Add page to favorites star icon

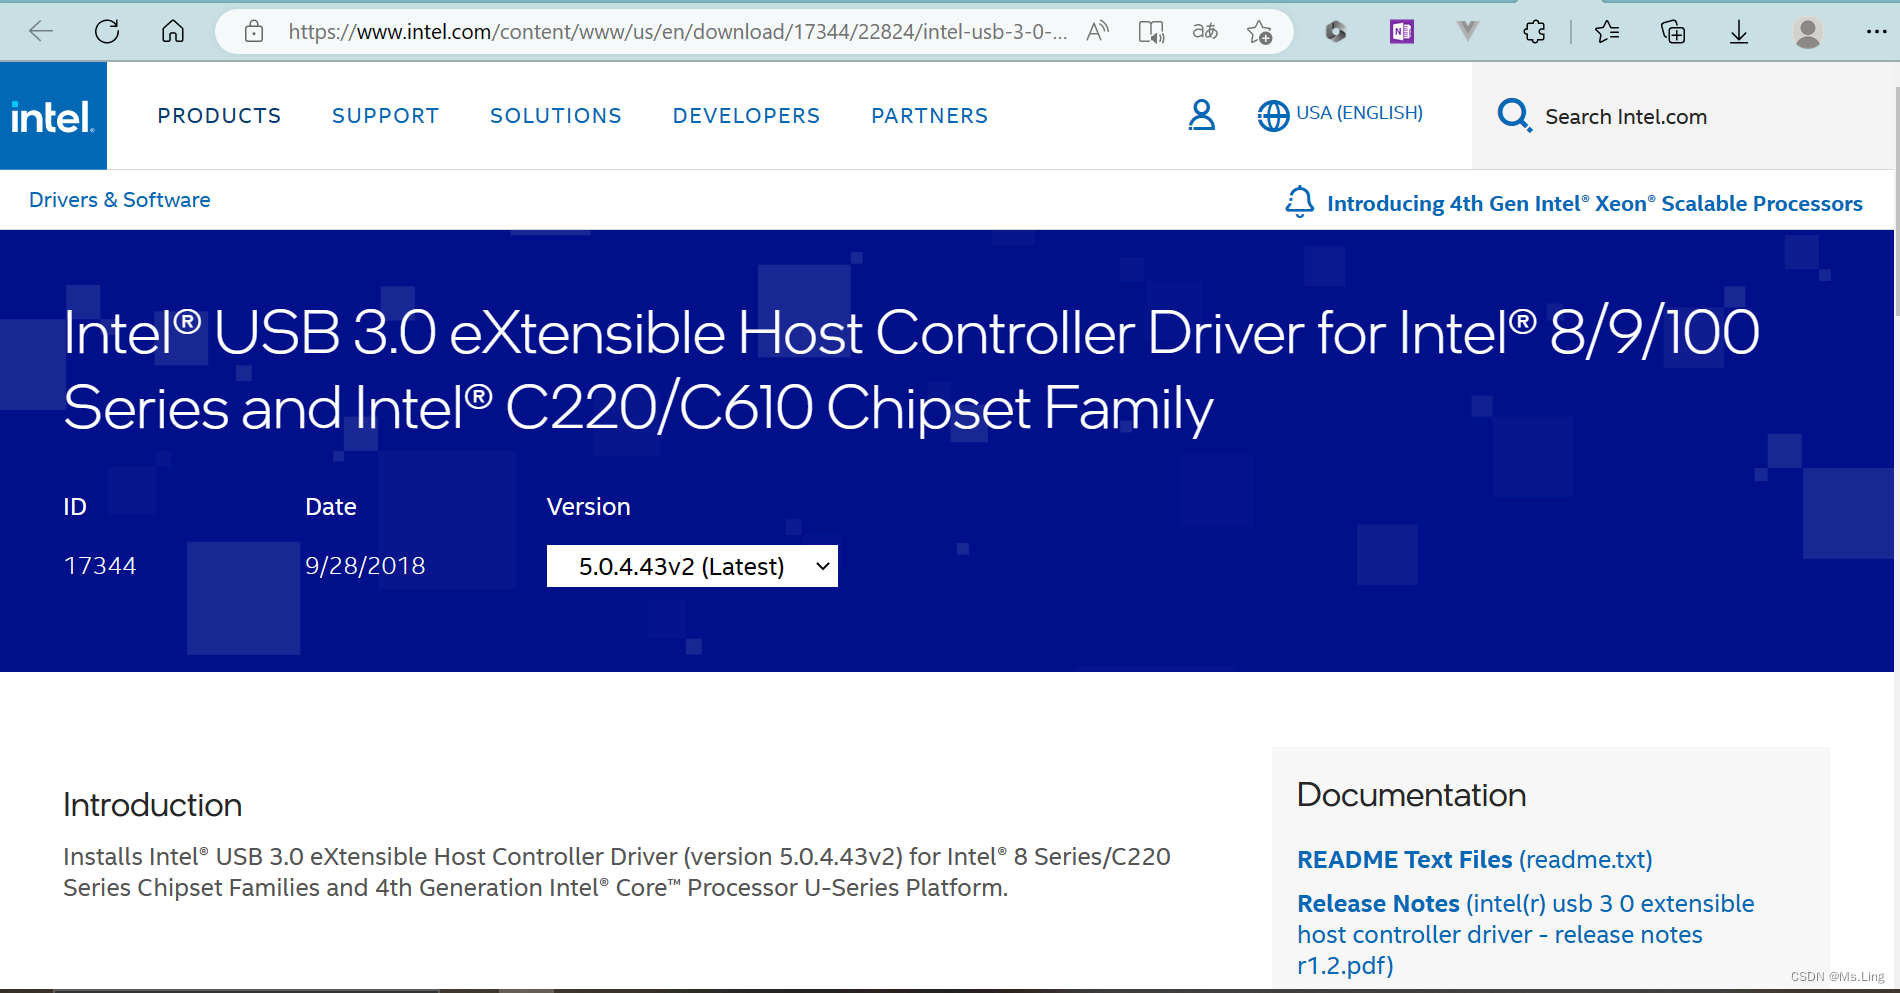[1260, 32]
